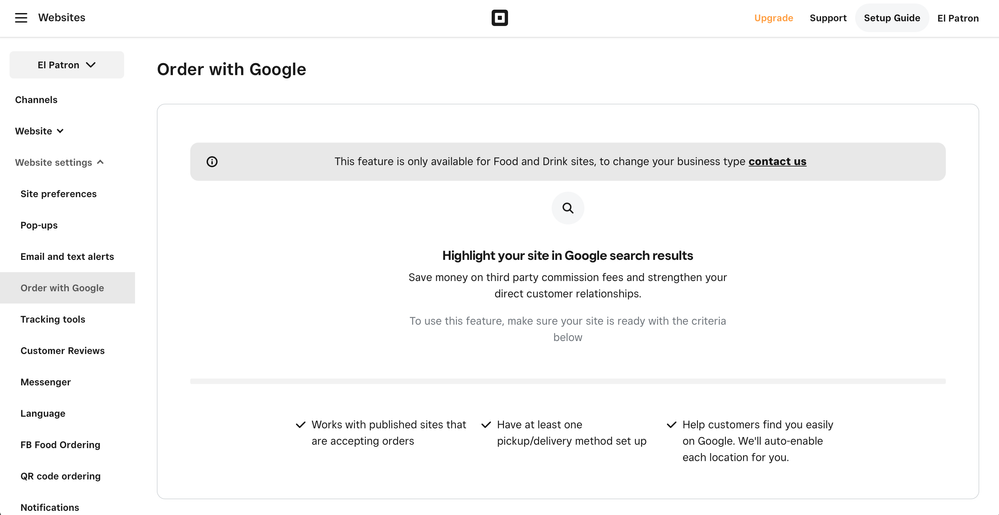This screenshot has height=515, width=999.
Task: Collapse the Website settings section
Action: [x=59, y=162]
